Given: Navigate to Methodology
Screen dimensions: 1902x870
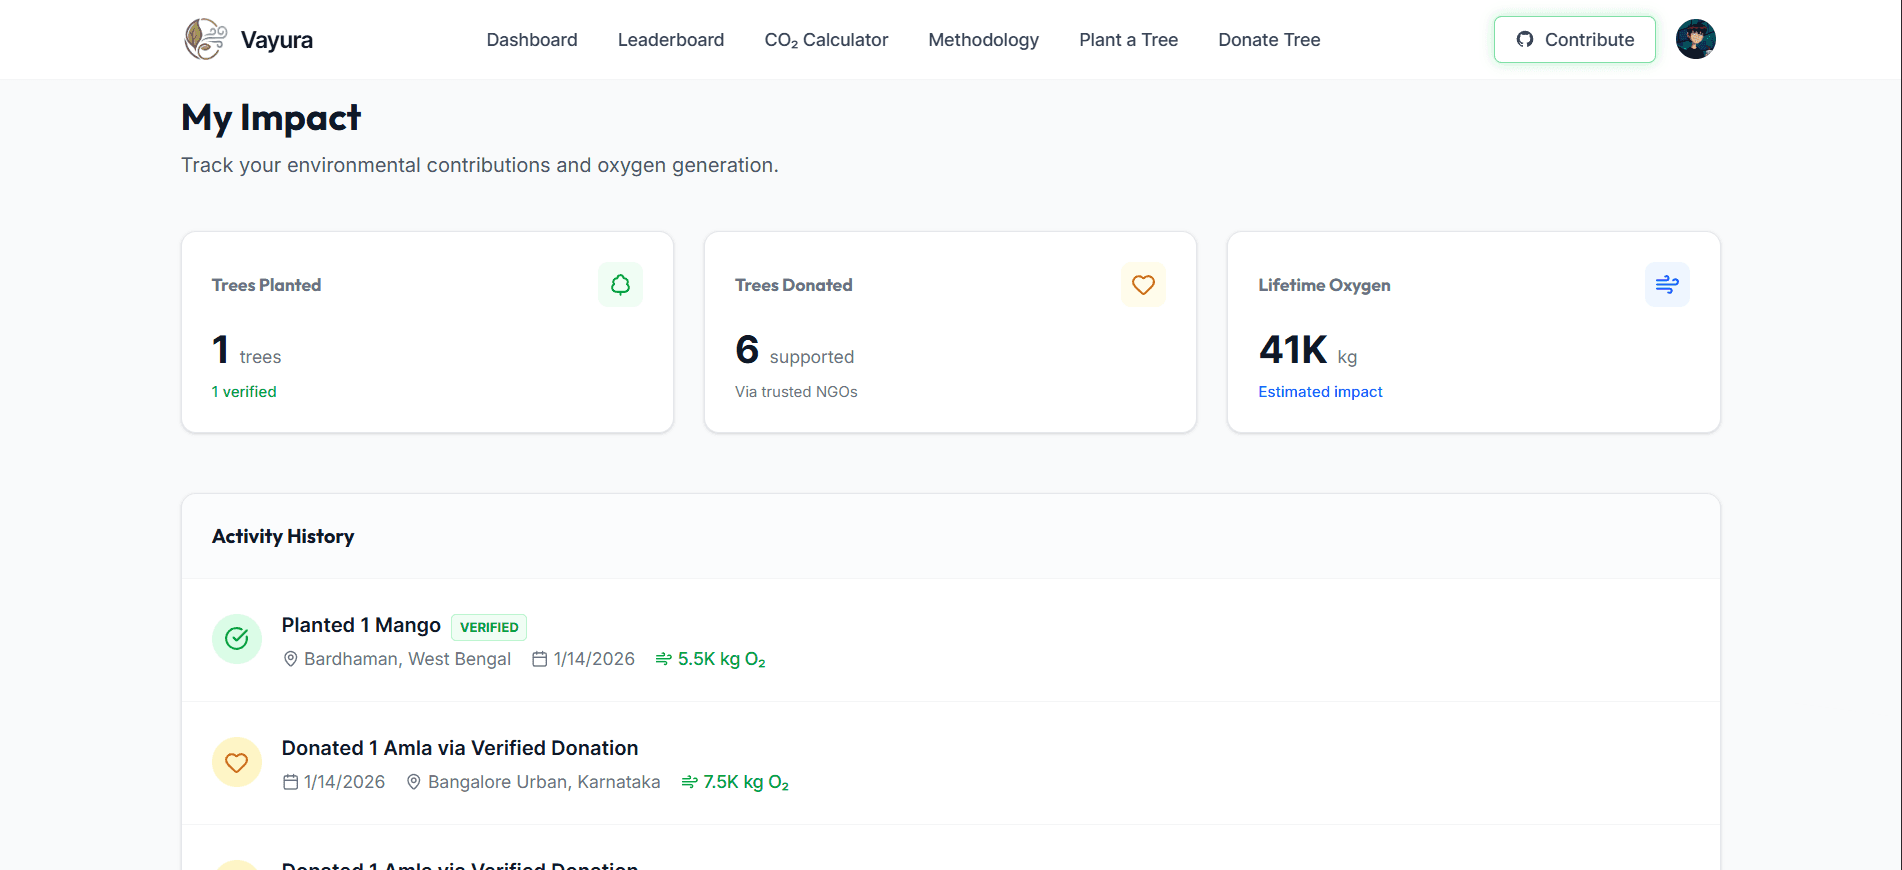Looking at the screenshot, I should 983,40.
